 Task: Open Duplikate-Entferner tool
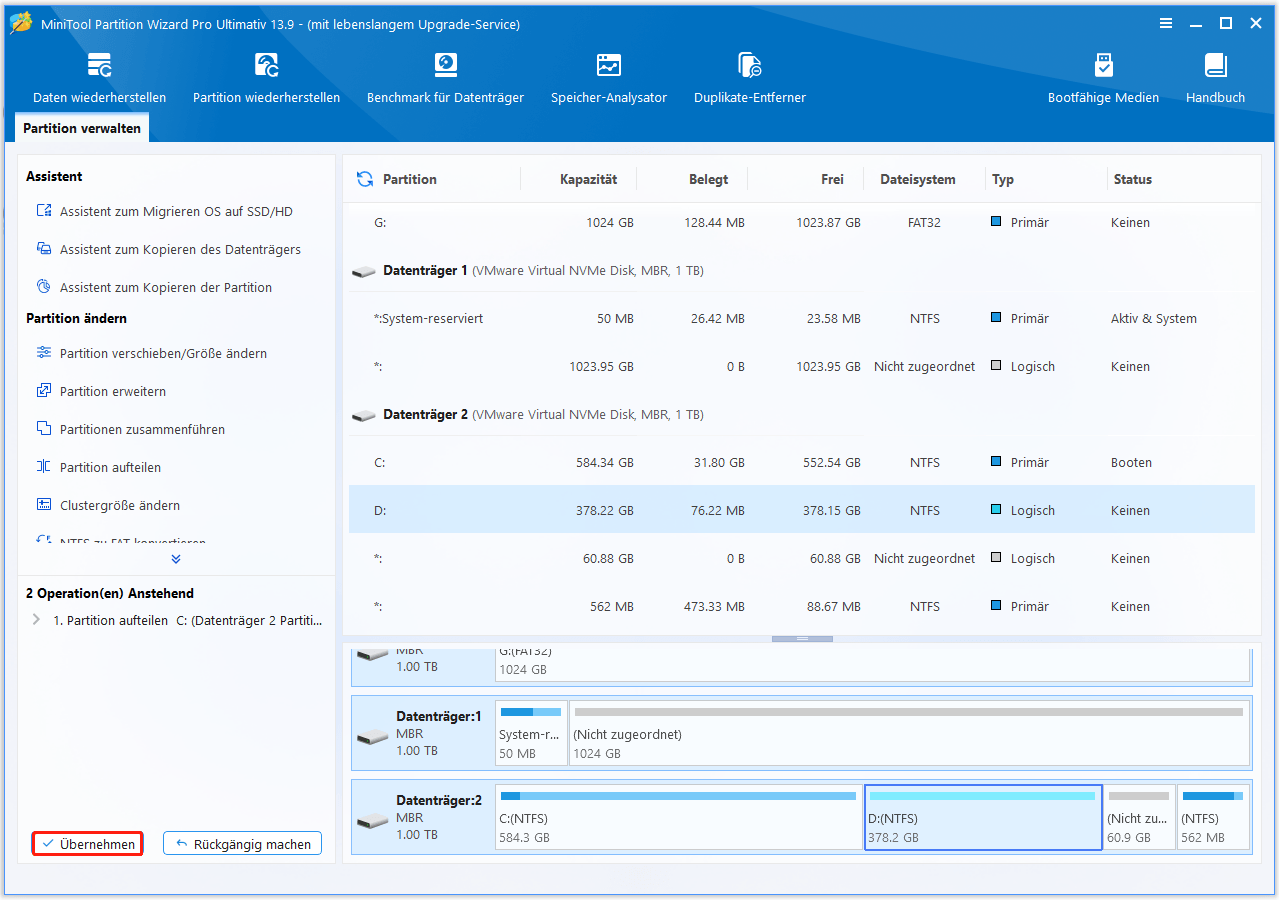(749, 78)
